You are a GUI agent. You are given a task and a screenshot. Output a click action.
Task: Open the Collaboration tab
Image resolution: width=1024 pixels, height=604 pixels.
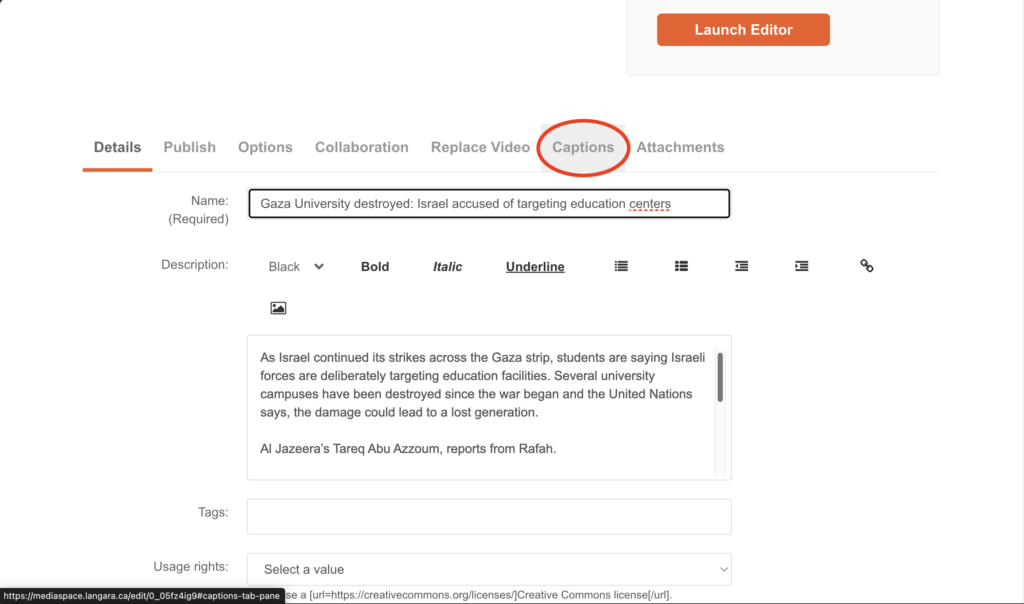pos(361,147)
